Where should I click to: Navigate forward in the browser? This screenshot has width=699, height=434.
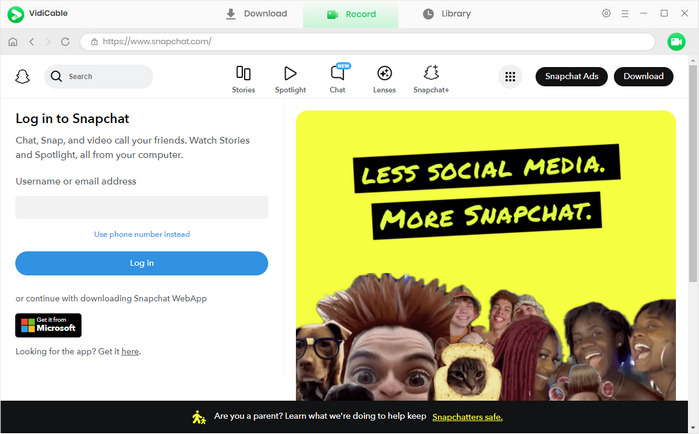tap(48, 41)
